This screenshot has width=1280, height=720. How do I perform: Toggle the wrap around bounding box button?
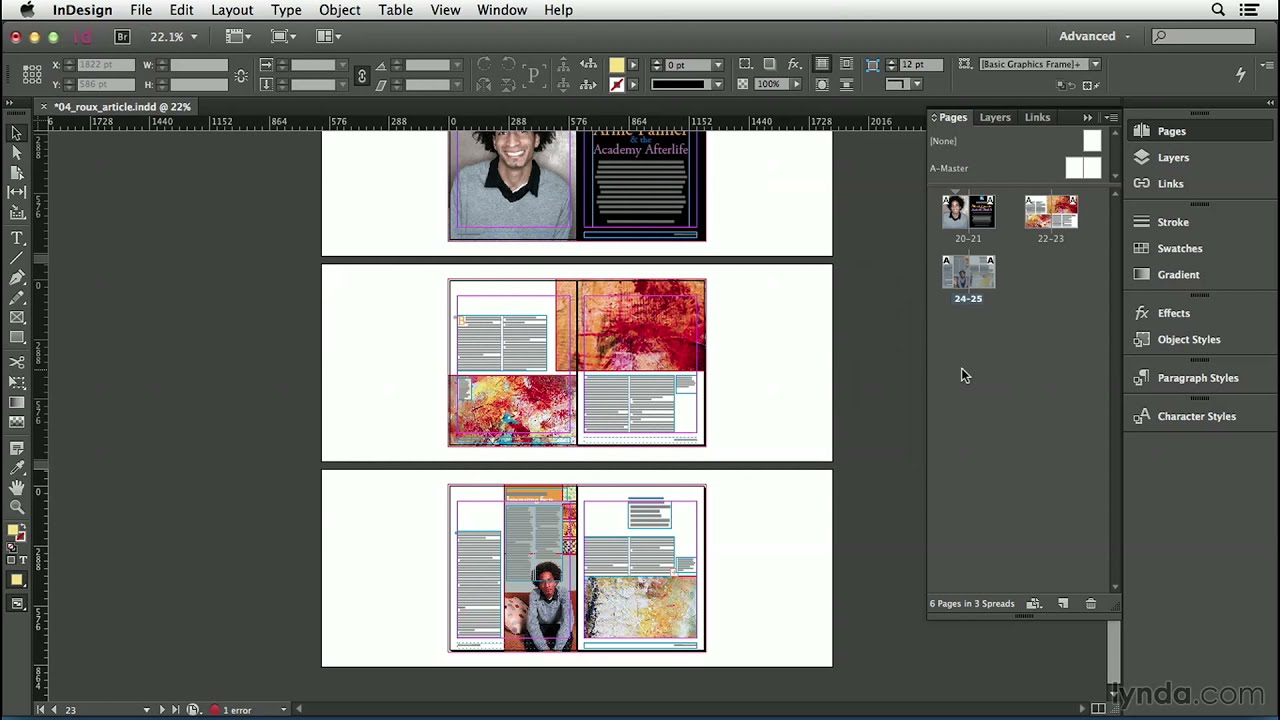click(846, 64)
